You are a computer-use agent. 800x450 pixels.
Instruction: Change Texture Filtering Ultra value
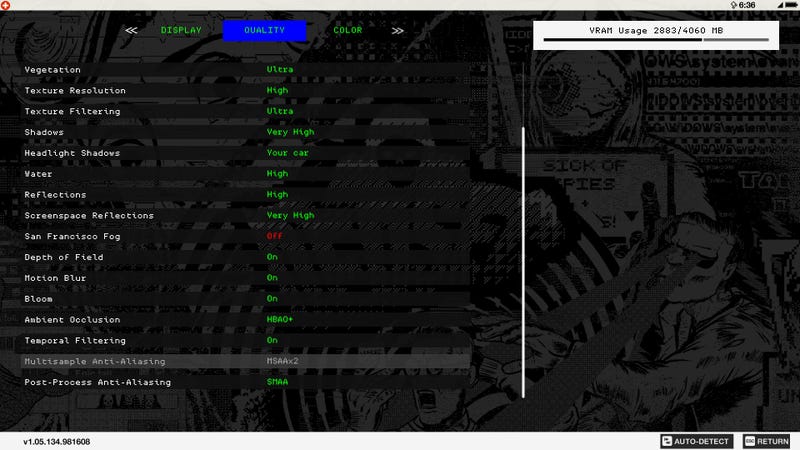pyautogui.click(x=280, y=111)
